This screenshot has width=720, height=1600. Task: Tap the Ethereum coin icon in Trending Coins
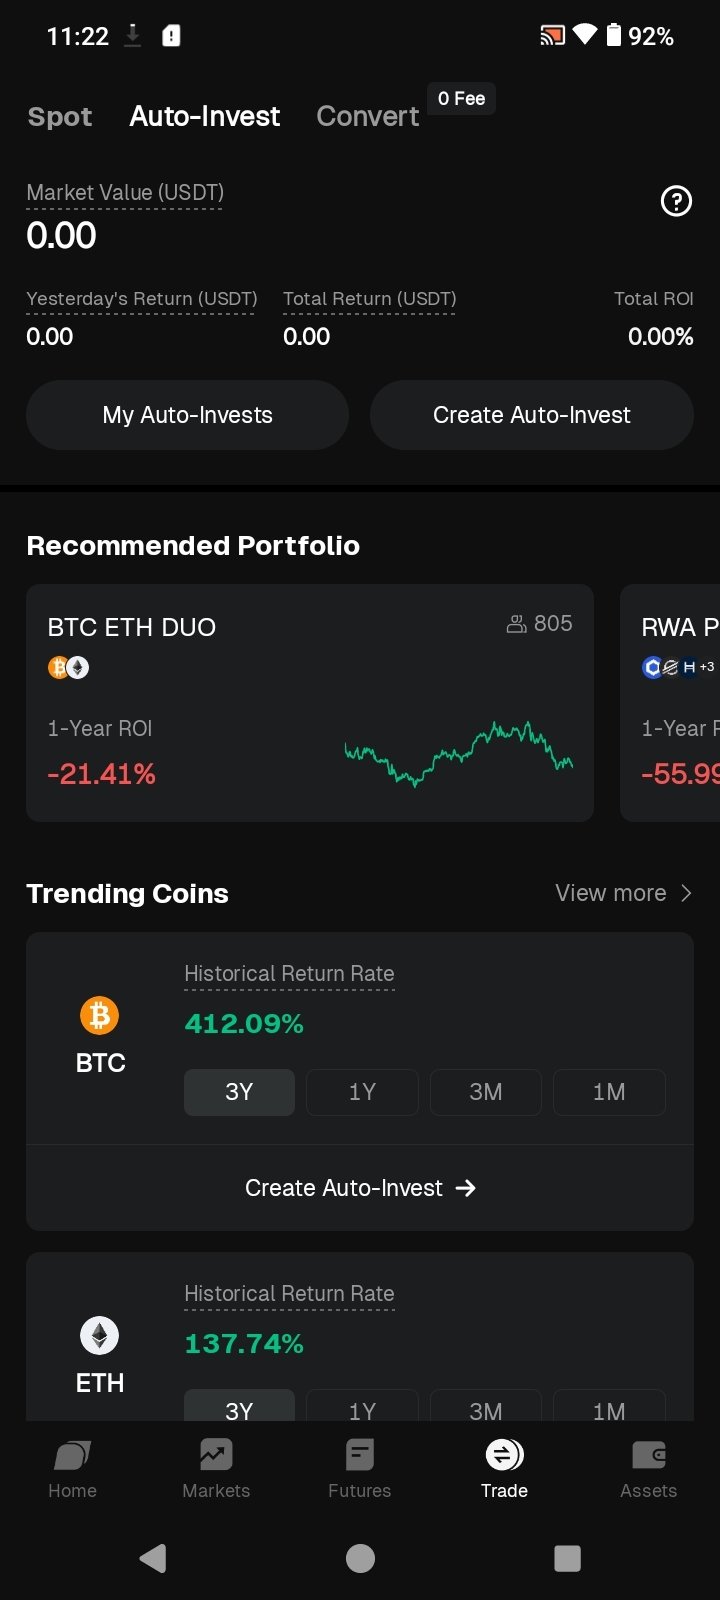(99, 1336)
